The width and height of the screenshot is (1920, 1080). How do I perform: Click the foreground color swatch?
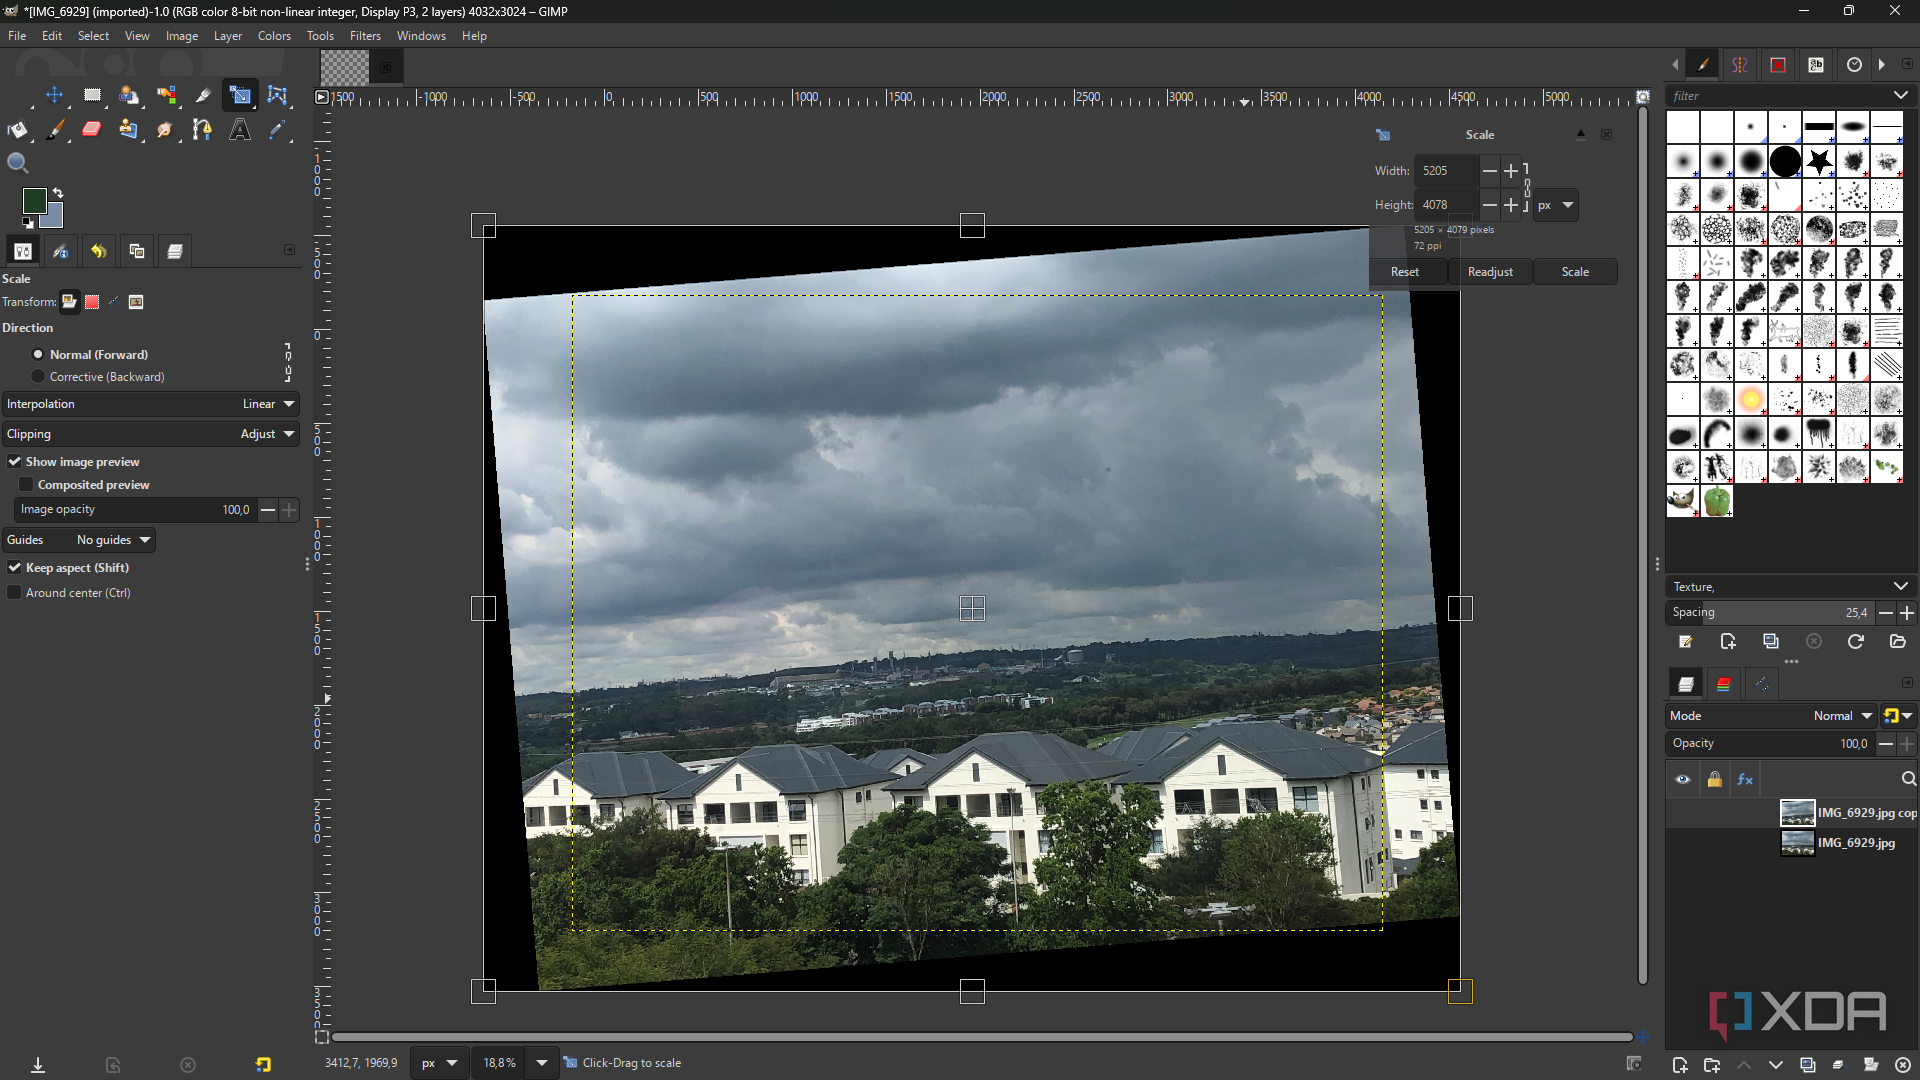[34, 200]
